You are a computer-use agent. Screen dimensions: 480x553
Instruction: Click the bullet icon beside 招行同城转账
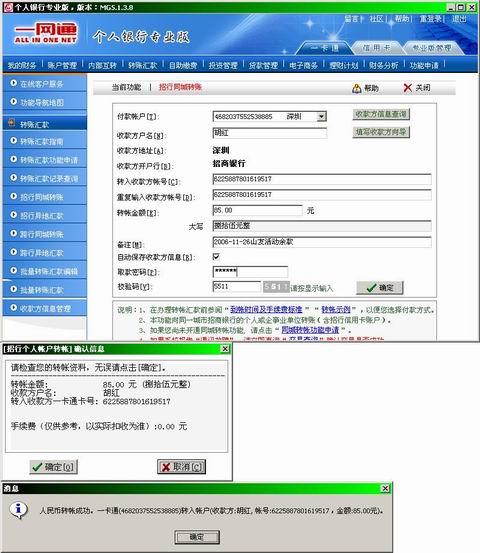pos(14,196)
